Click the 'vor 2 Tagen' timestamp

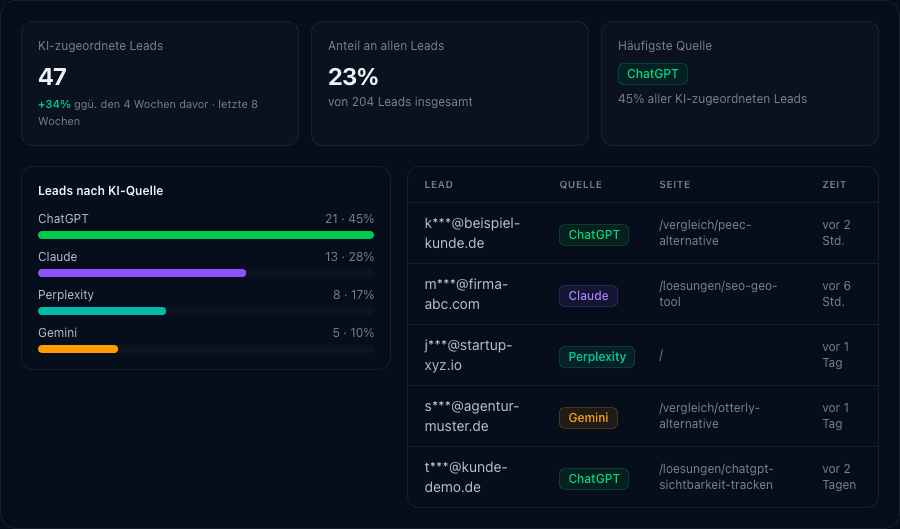pyautogui.click(x=839, y=477)
